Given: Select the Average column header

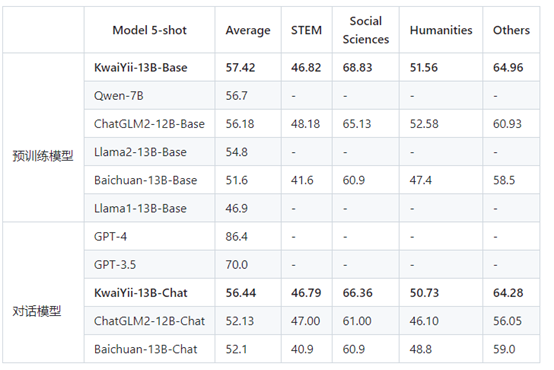Looking at the screenshot, I should 248,30.
